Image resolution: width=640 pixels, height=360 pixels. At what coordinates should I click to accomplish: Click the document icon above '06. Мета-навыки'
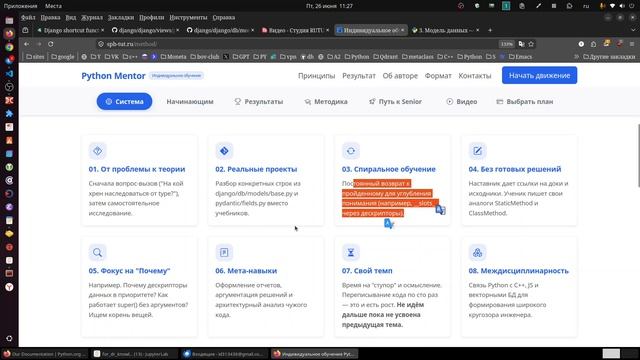[x=224, y=252]
